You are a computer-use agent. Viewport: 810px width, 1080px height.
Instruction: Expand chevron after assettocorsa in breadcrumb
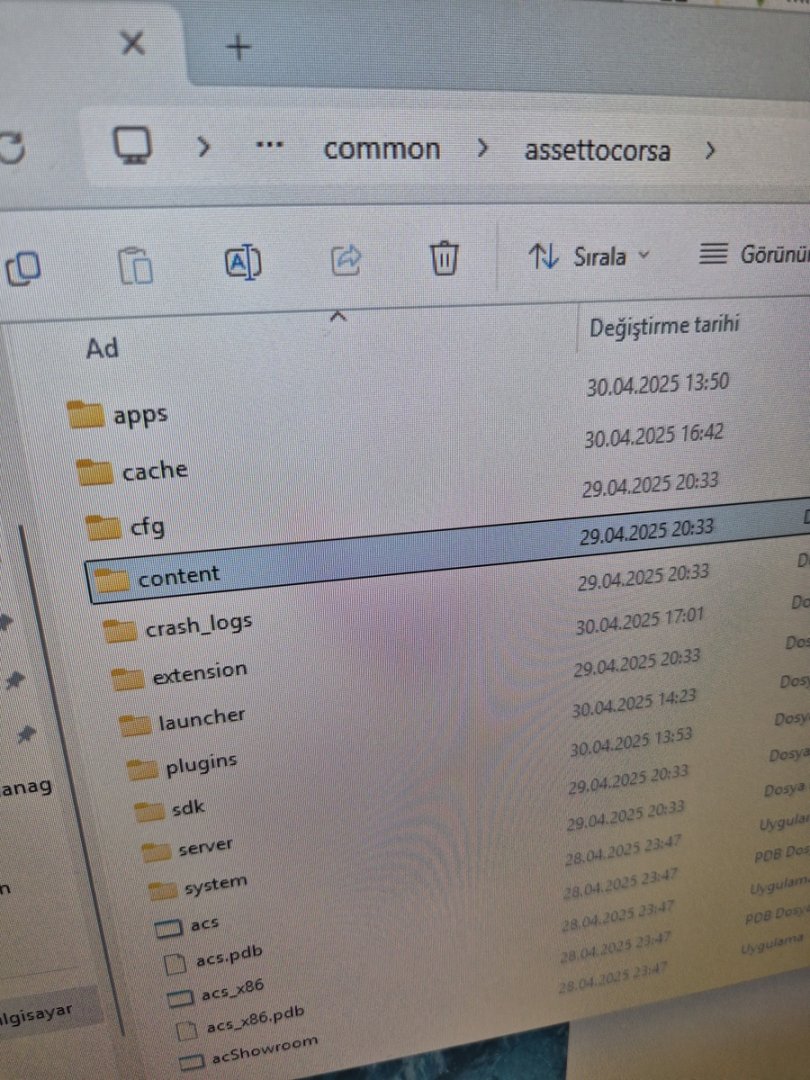pyautogui.click(x=710, y=150)
